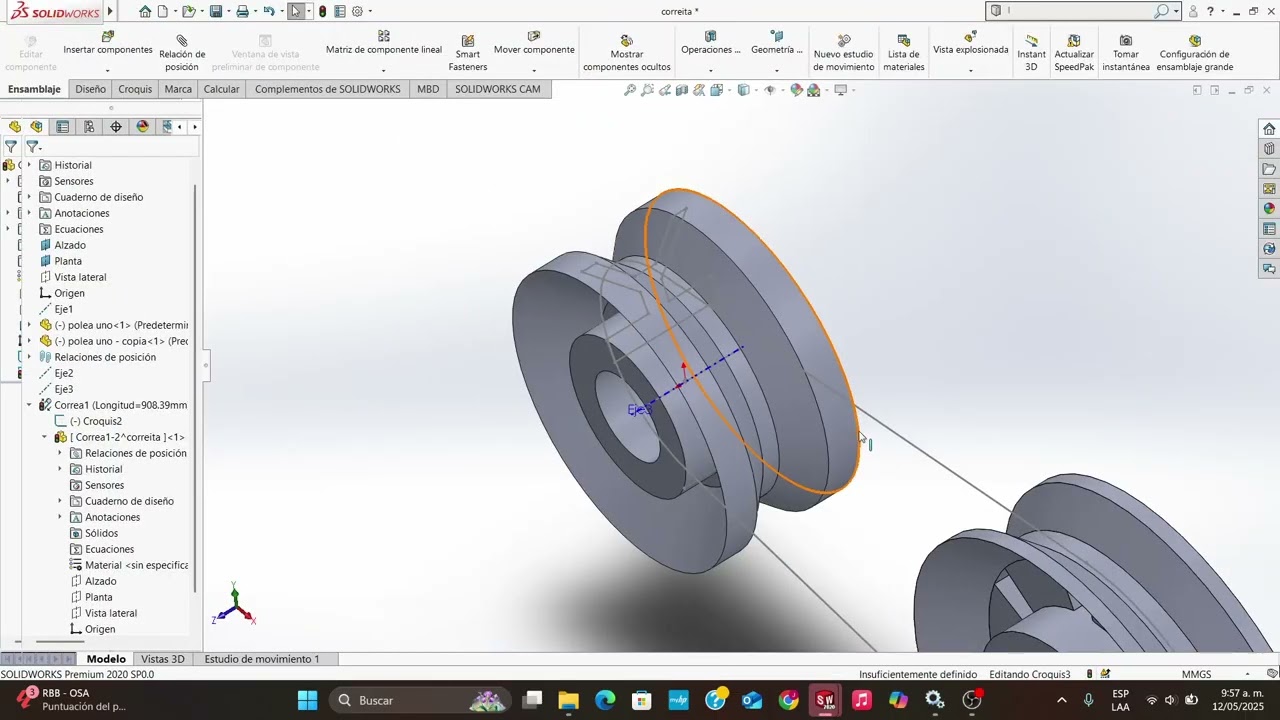The image size is (1280, 720).
Task: Click Mostrar componentes ocultos tool
Action: (x=627, y=53)
